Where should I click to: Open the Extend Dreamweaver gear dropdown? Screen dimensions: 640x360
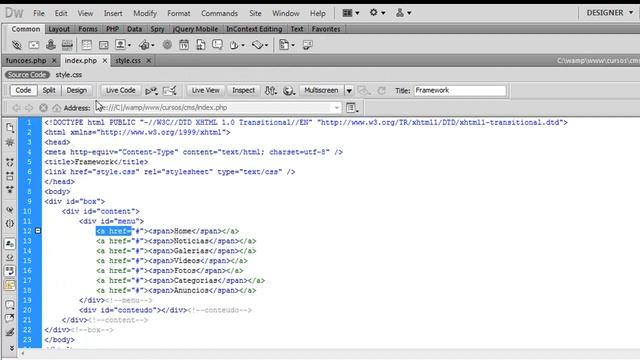pos(377,13)
